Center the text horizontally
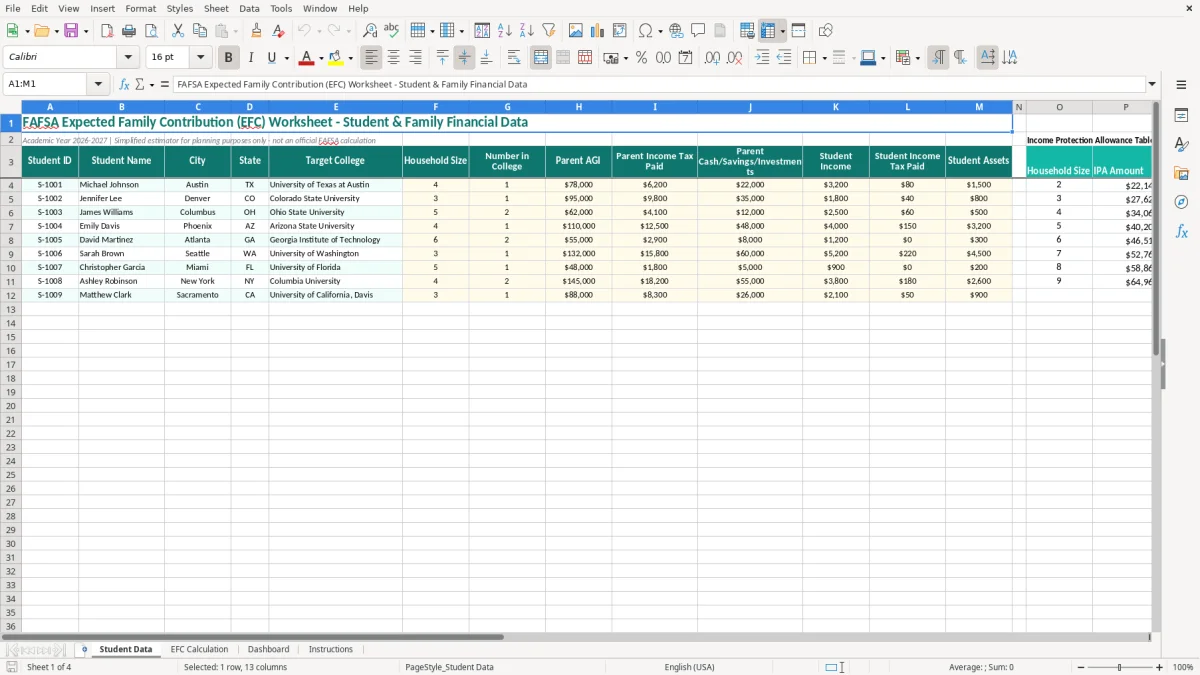 [x=393, y=58]
